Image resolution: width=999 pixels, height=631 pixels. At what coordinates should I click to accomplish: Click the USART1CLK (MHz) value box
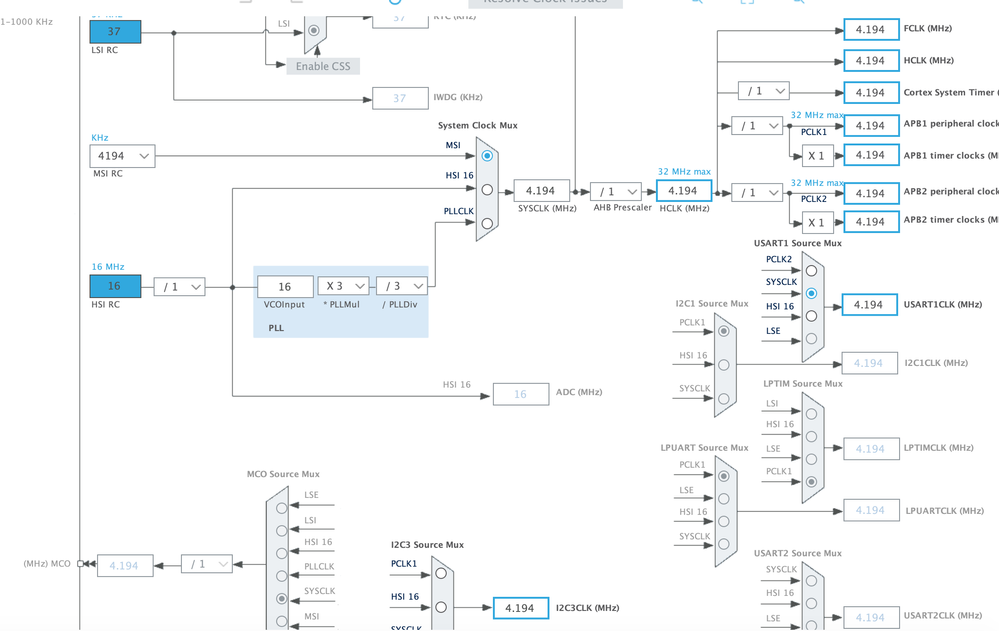[870, 305]
